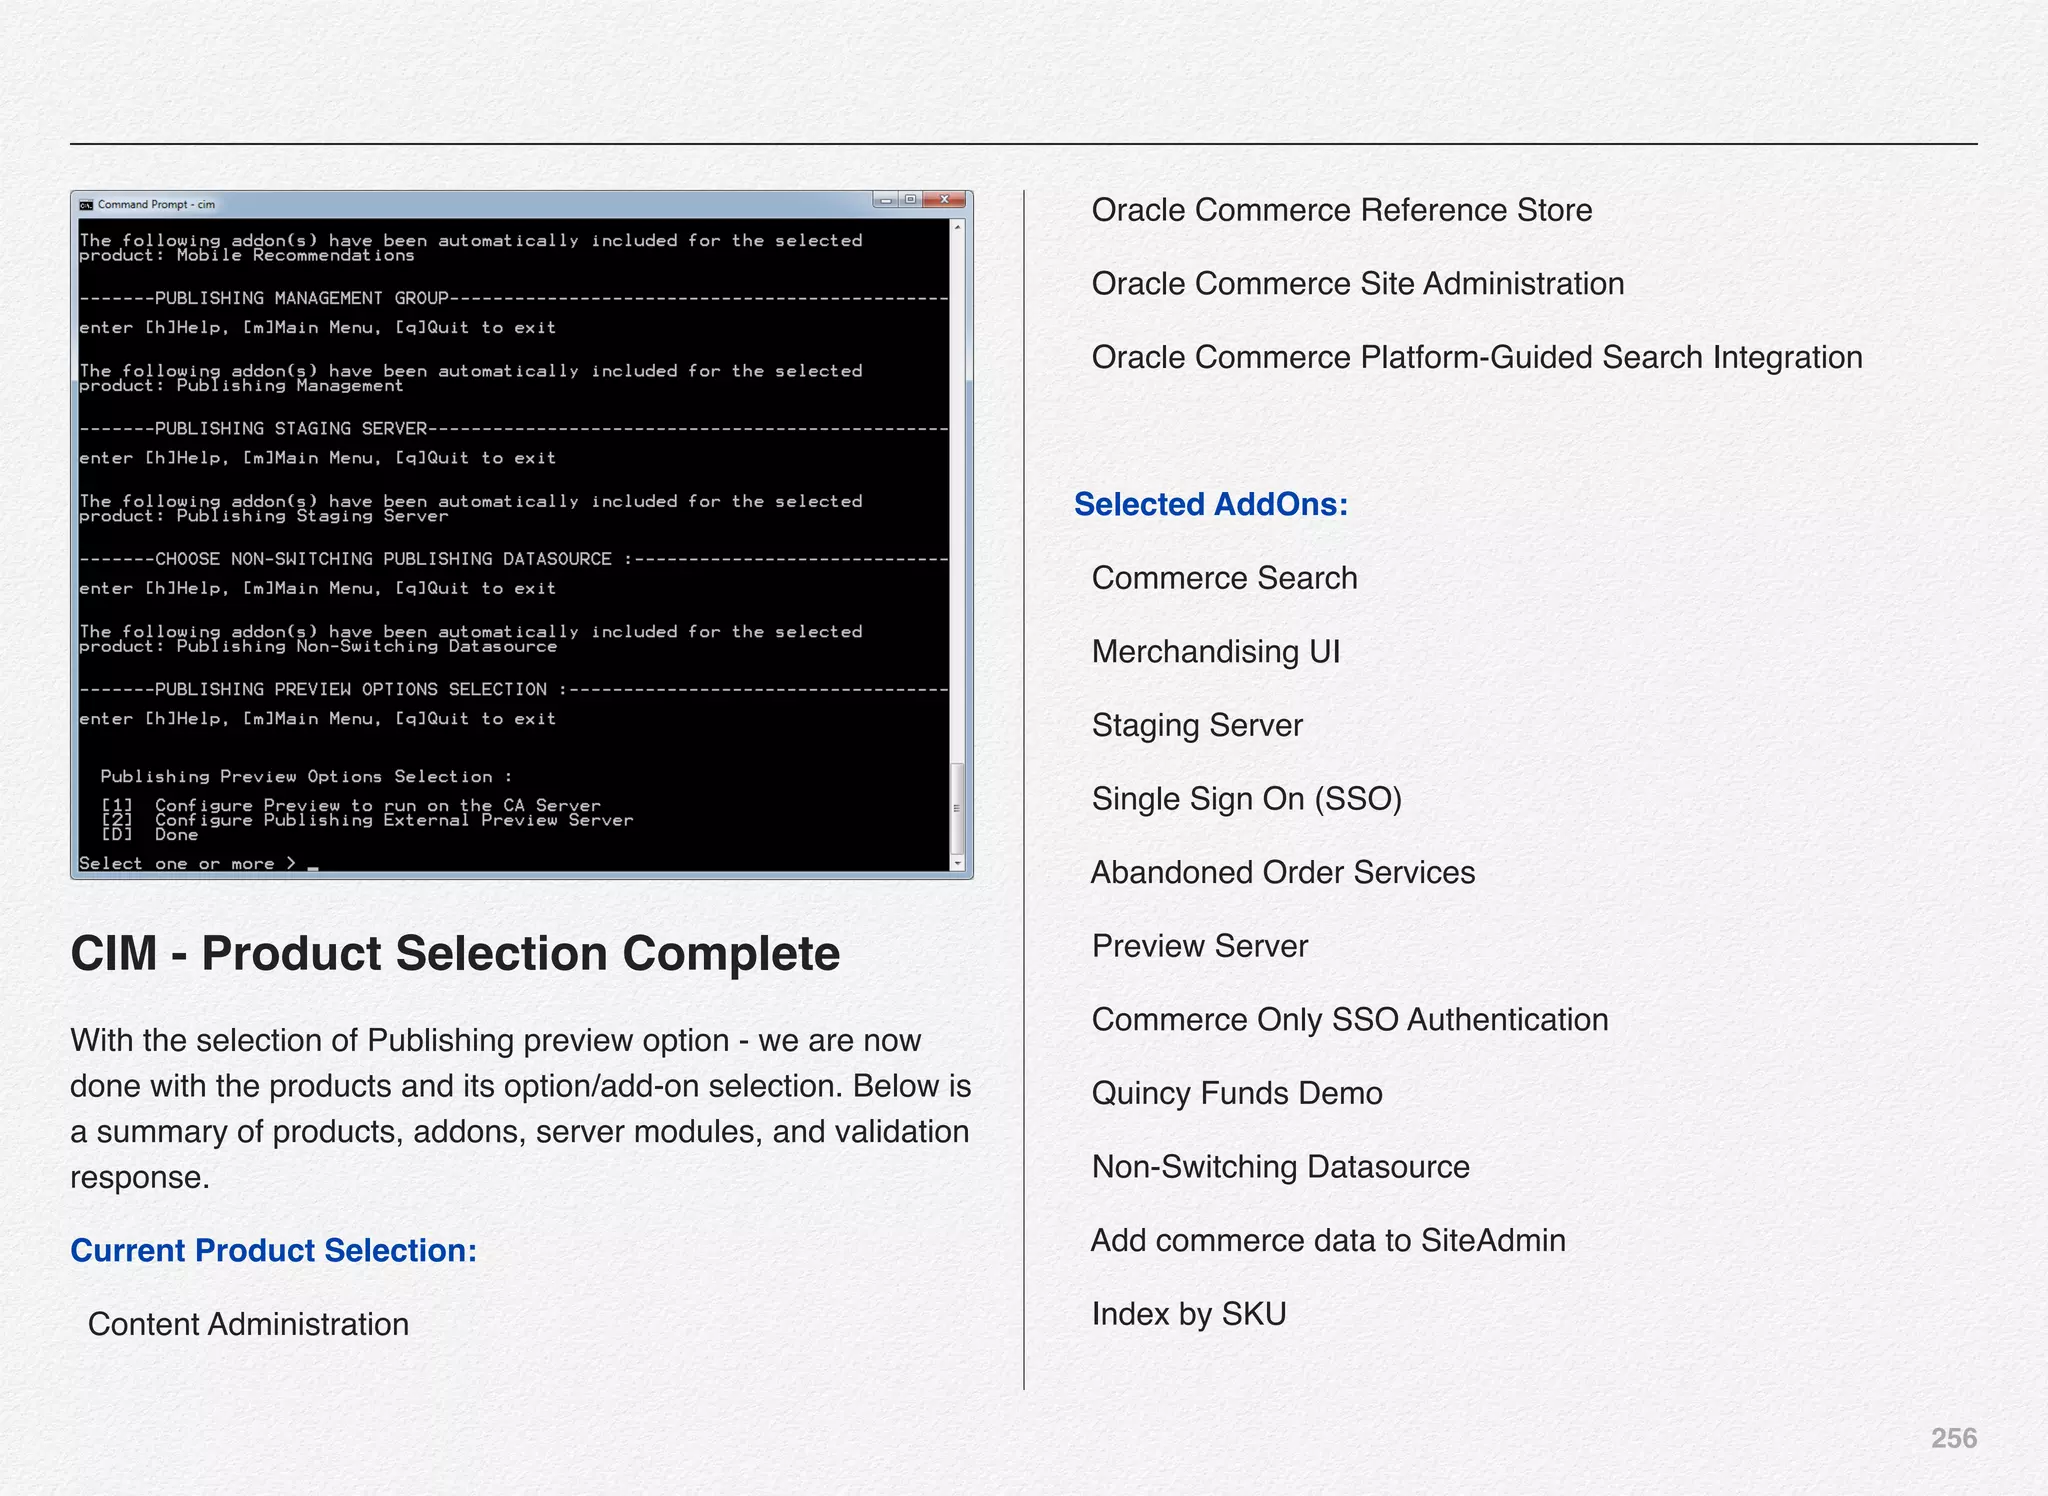Maximize the Command Prompt window
This screenshot has width=2048, height=1496.
(910, 200)
